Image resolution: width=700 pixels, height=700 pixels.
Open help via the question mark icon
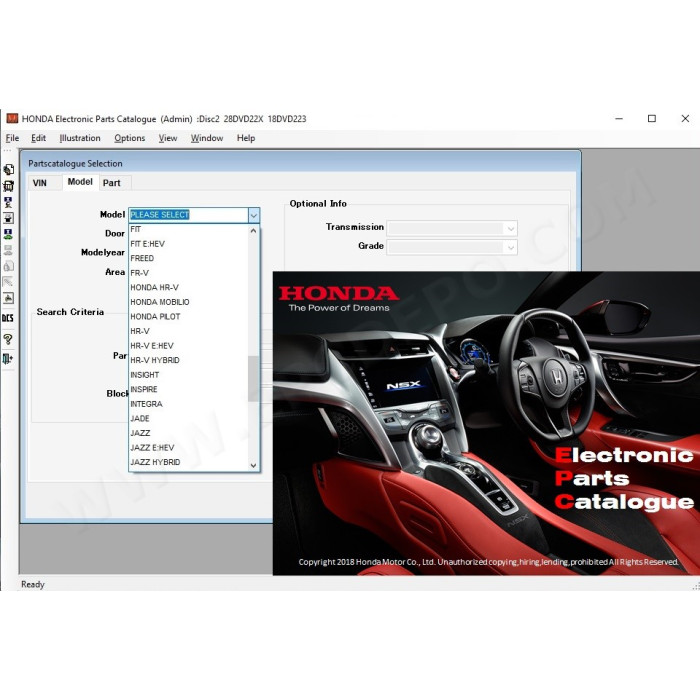8,339
